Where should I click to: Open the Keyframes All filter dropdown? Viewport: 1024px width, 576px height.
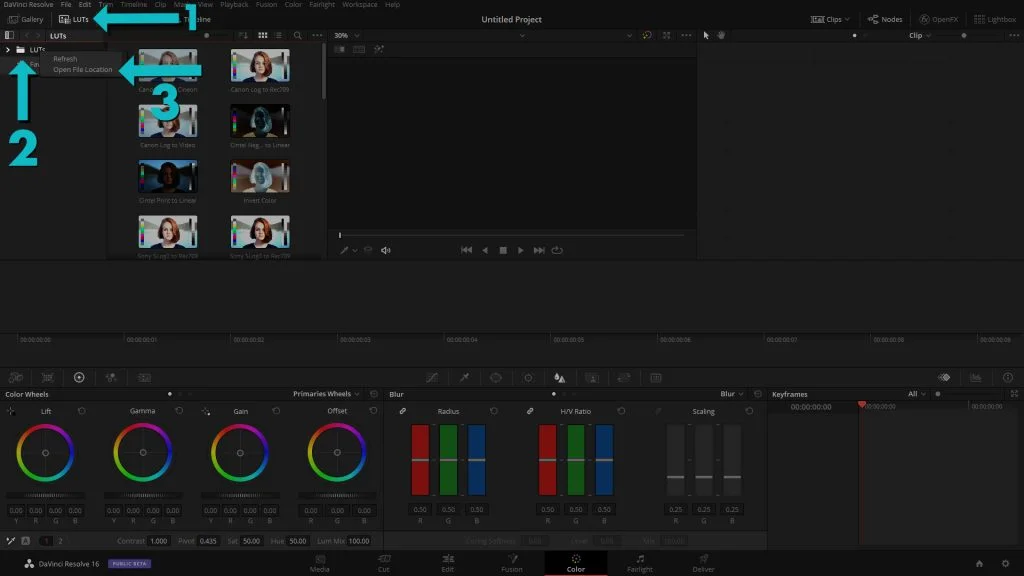coord(917,394)
